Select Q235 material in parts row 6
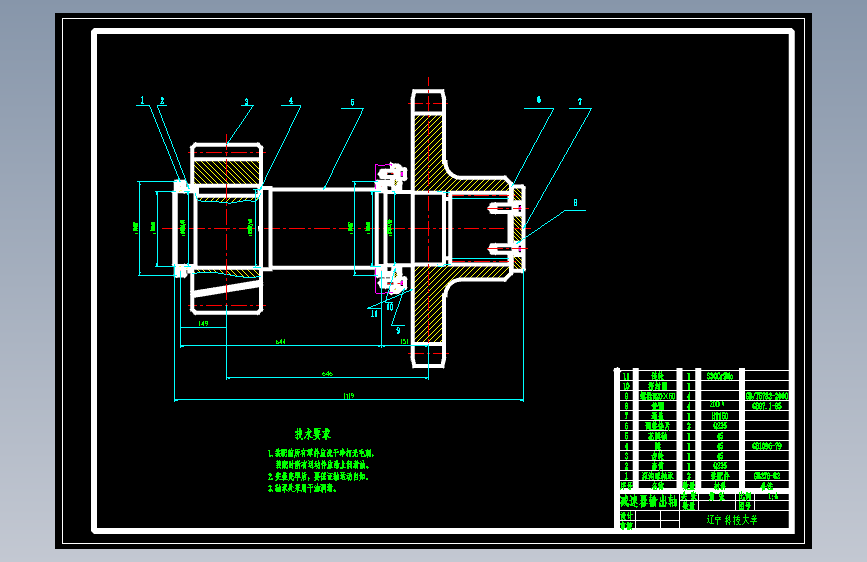The image size is (867, 562). coord(720,426)
